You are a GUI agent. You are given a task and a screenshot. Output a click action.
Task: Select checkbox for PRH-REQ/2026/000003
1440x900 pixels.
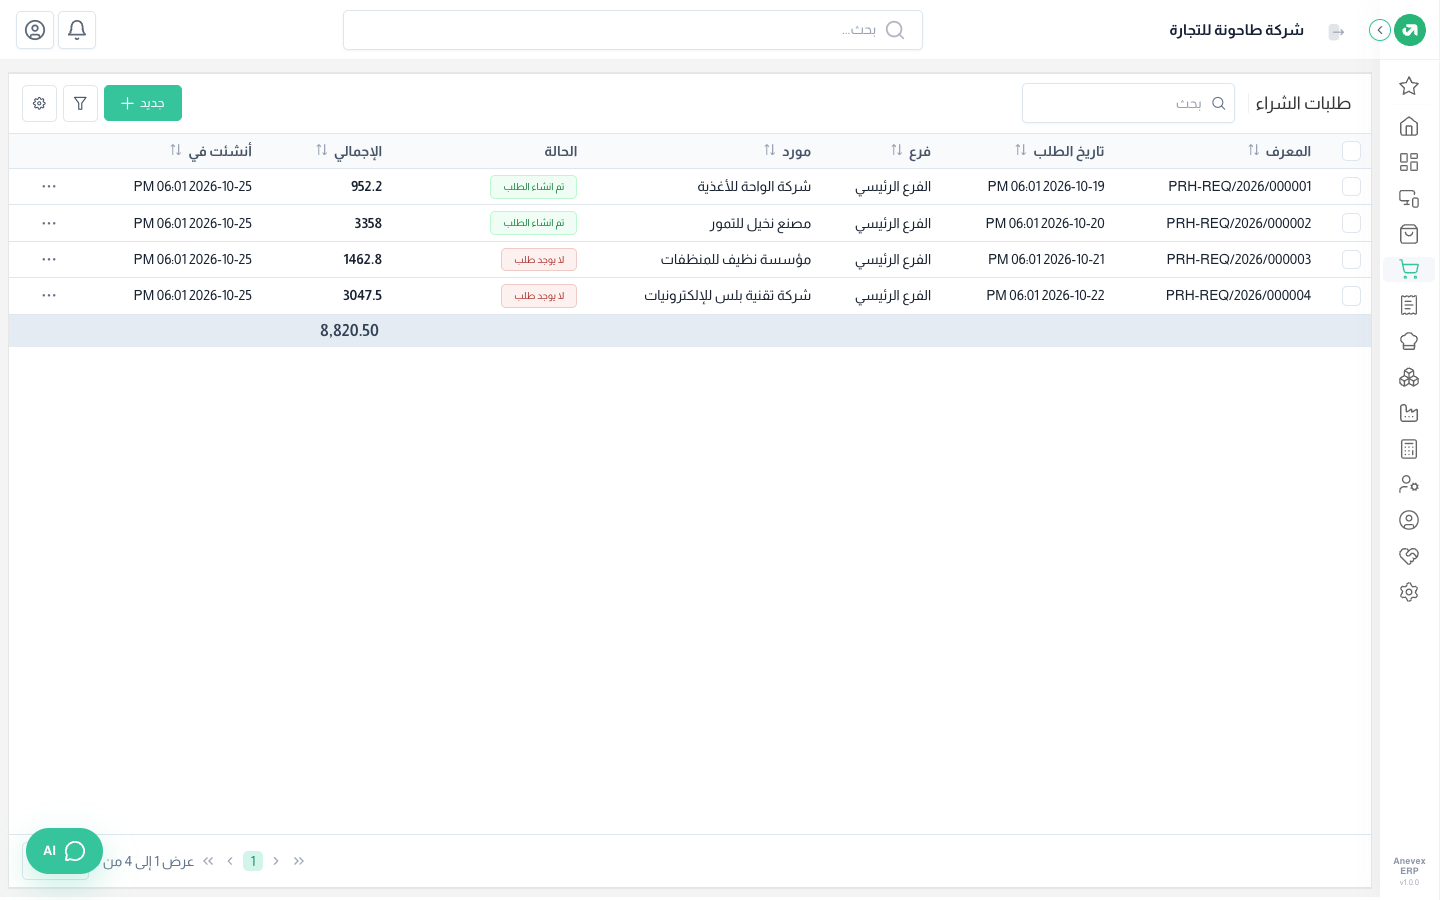1351,259
